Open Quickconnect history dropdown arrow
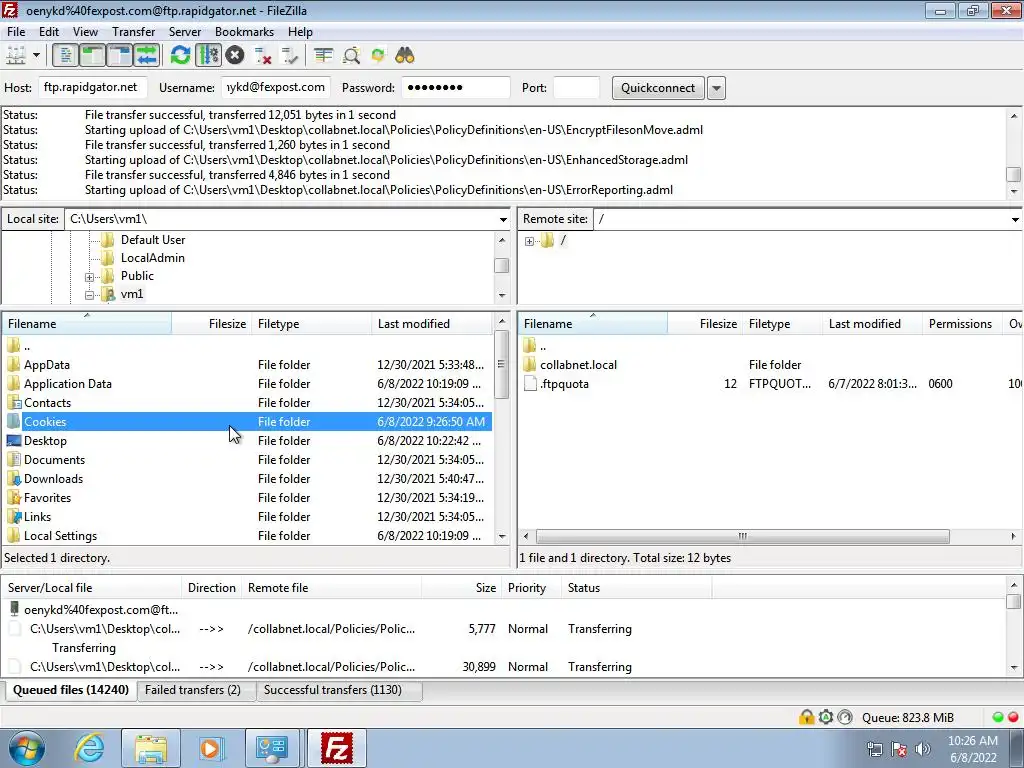Screen dimensions: 1024x768 (716, 88)
